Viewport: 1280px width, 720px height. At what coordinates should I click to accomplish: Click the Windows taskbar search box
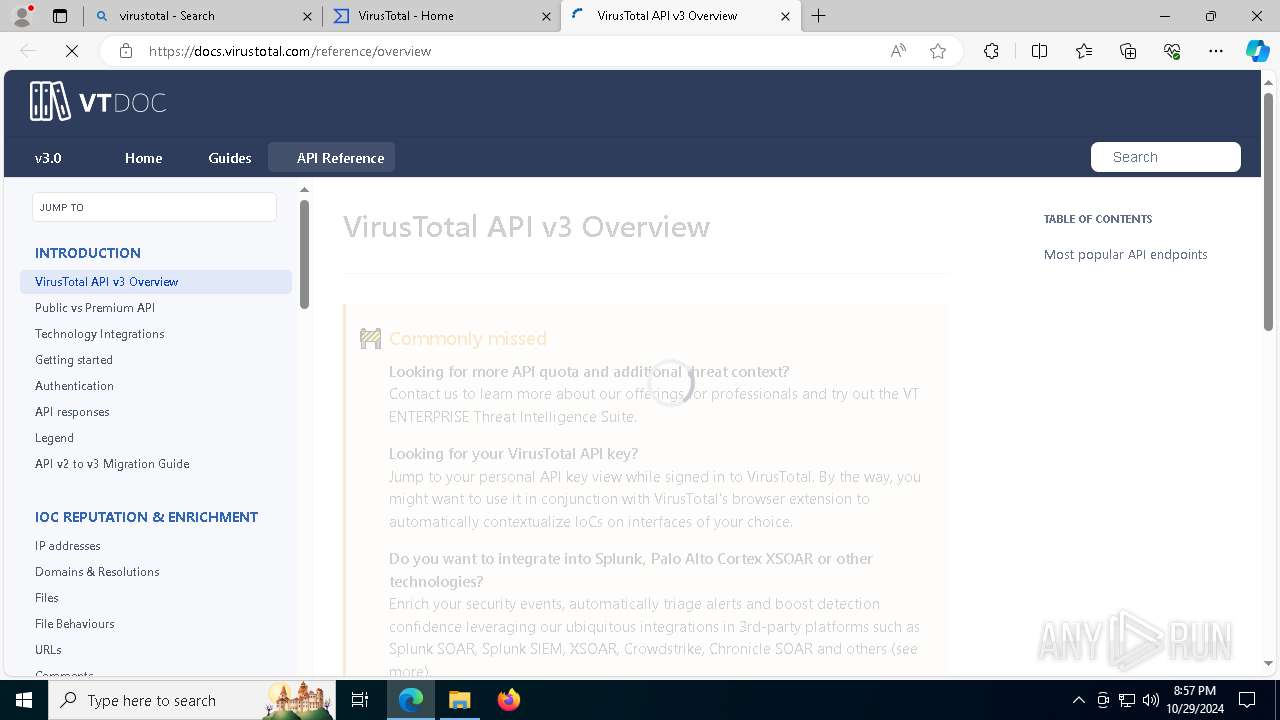click(190, 700)
